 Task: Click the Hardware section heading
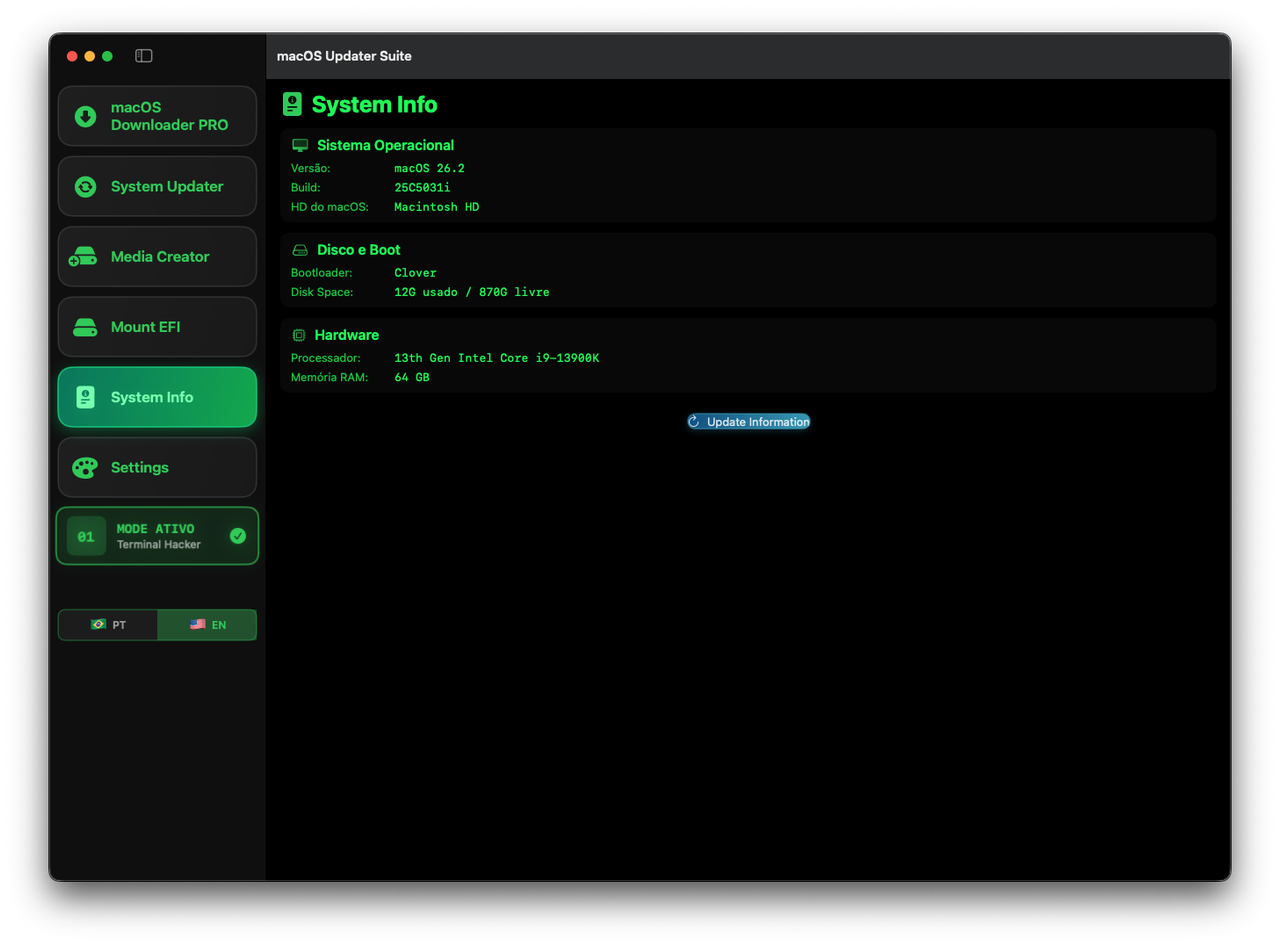tap(347, 335)
